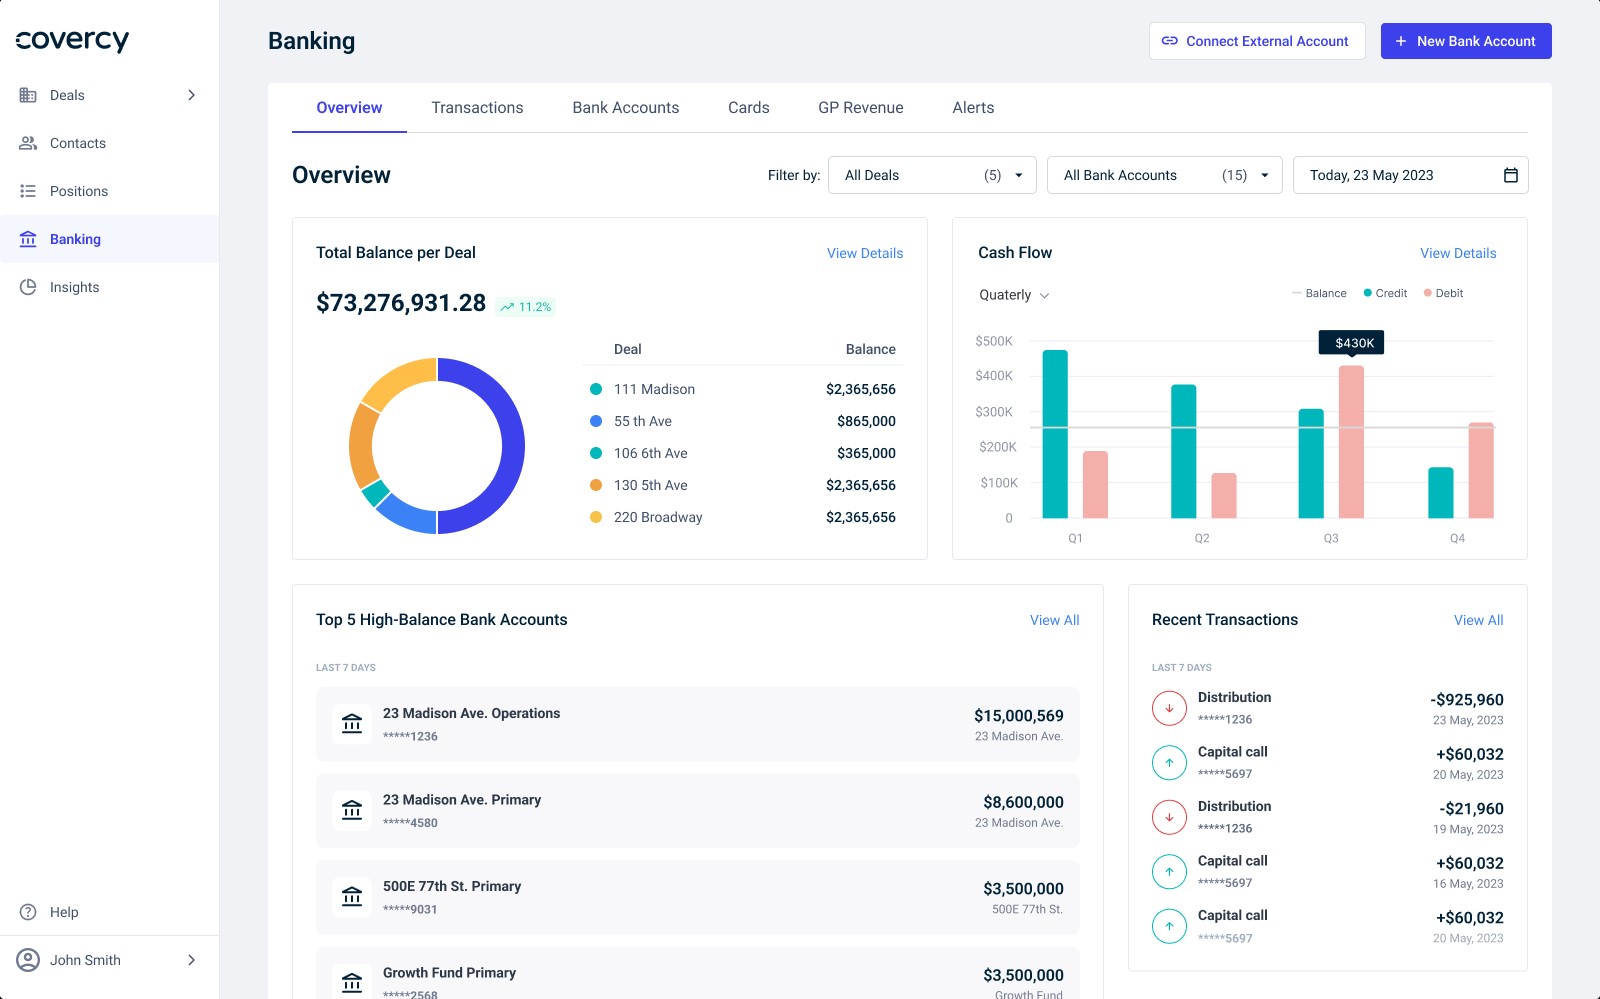1600x999 pixels.
Task: Open the All Deals dropdown filter
Action: pyautogui.click(x=931, y=174)
